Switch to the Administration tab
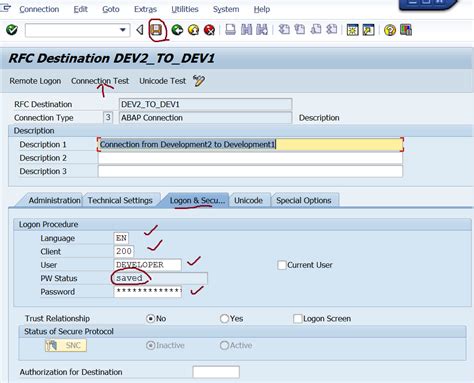 coord(54,200)
